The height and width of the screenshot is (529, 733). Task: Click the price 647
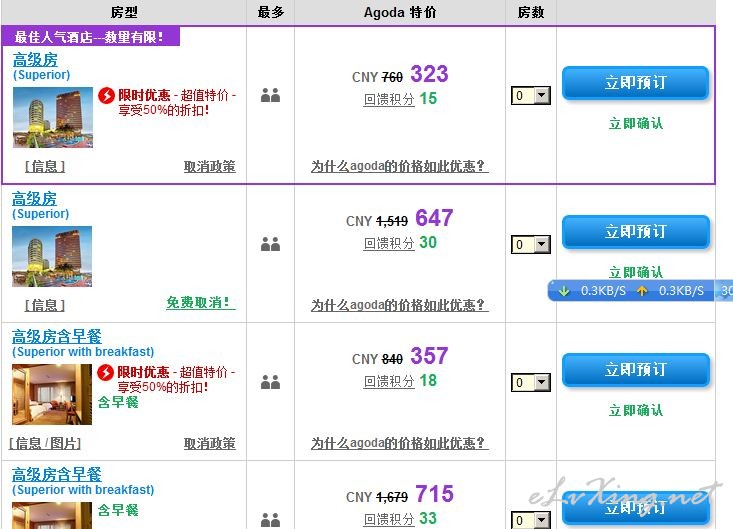(434, 218)
